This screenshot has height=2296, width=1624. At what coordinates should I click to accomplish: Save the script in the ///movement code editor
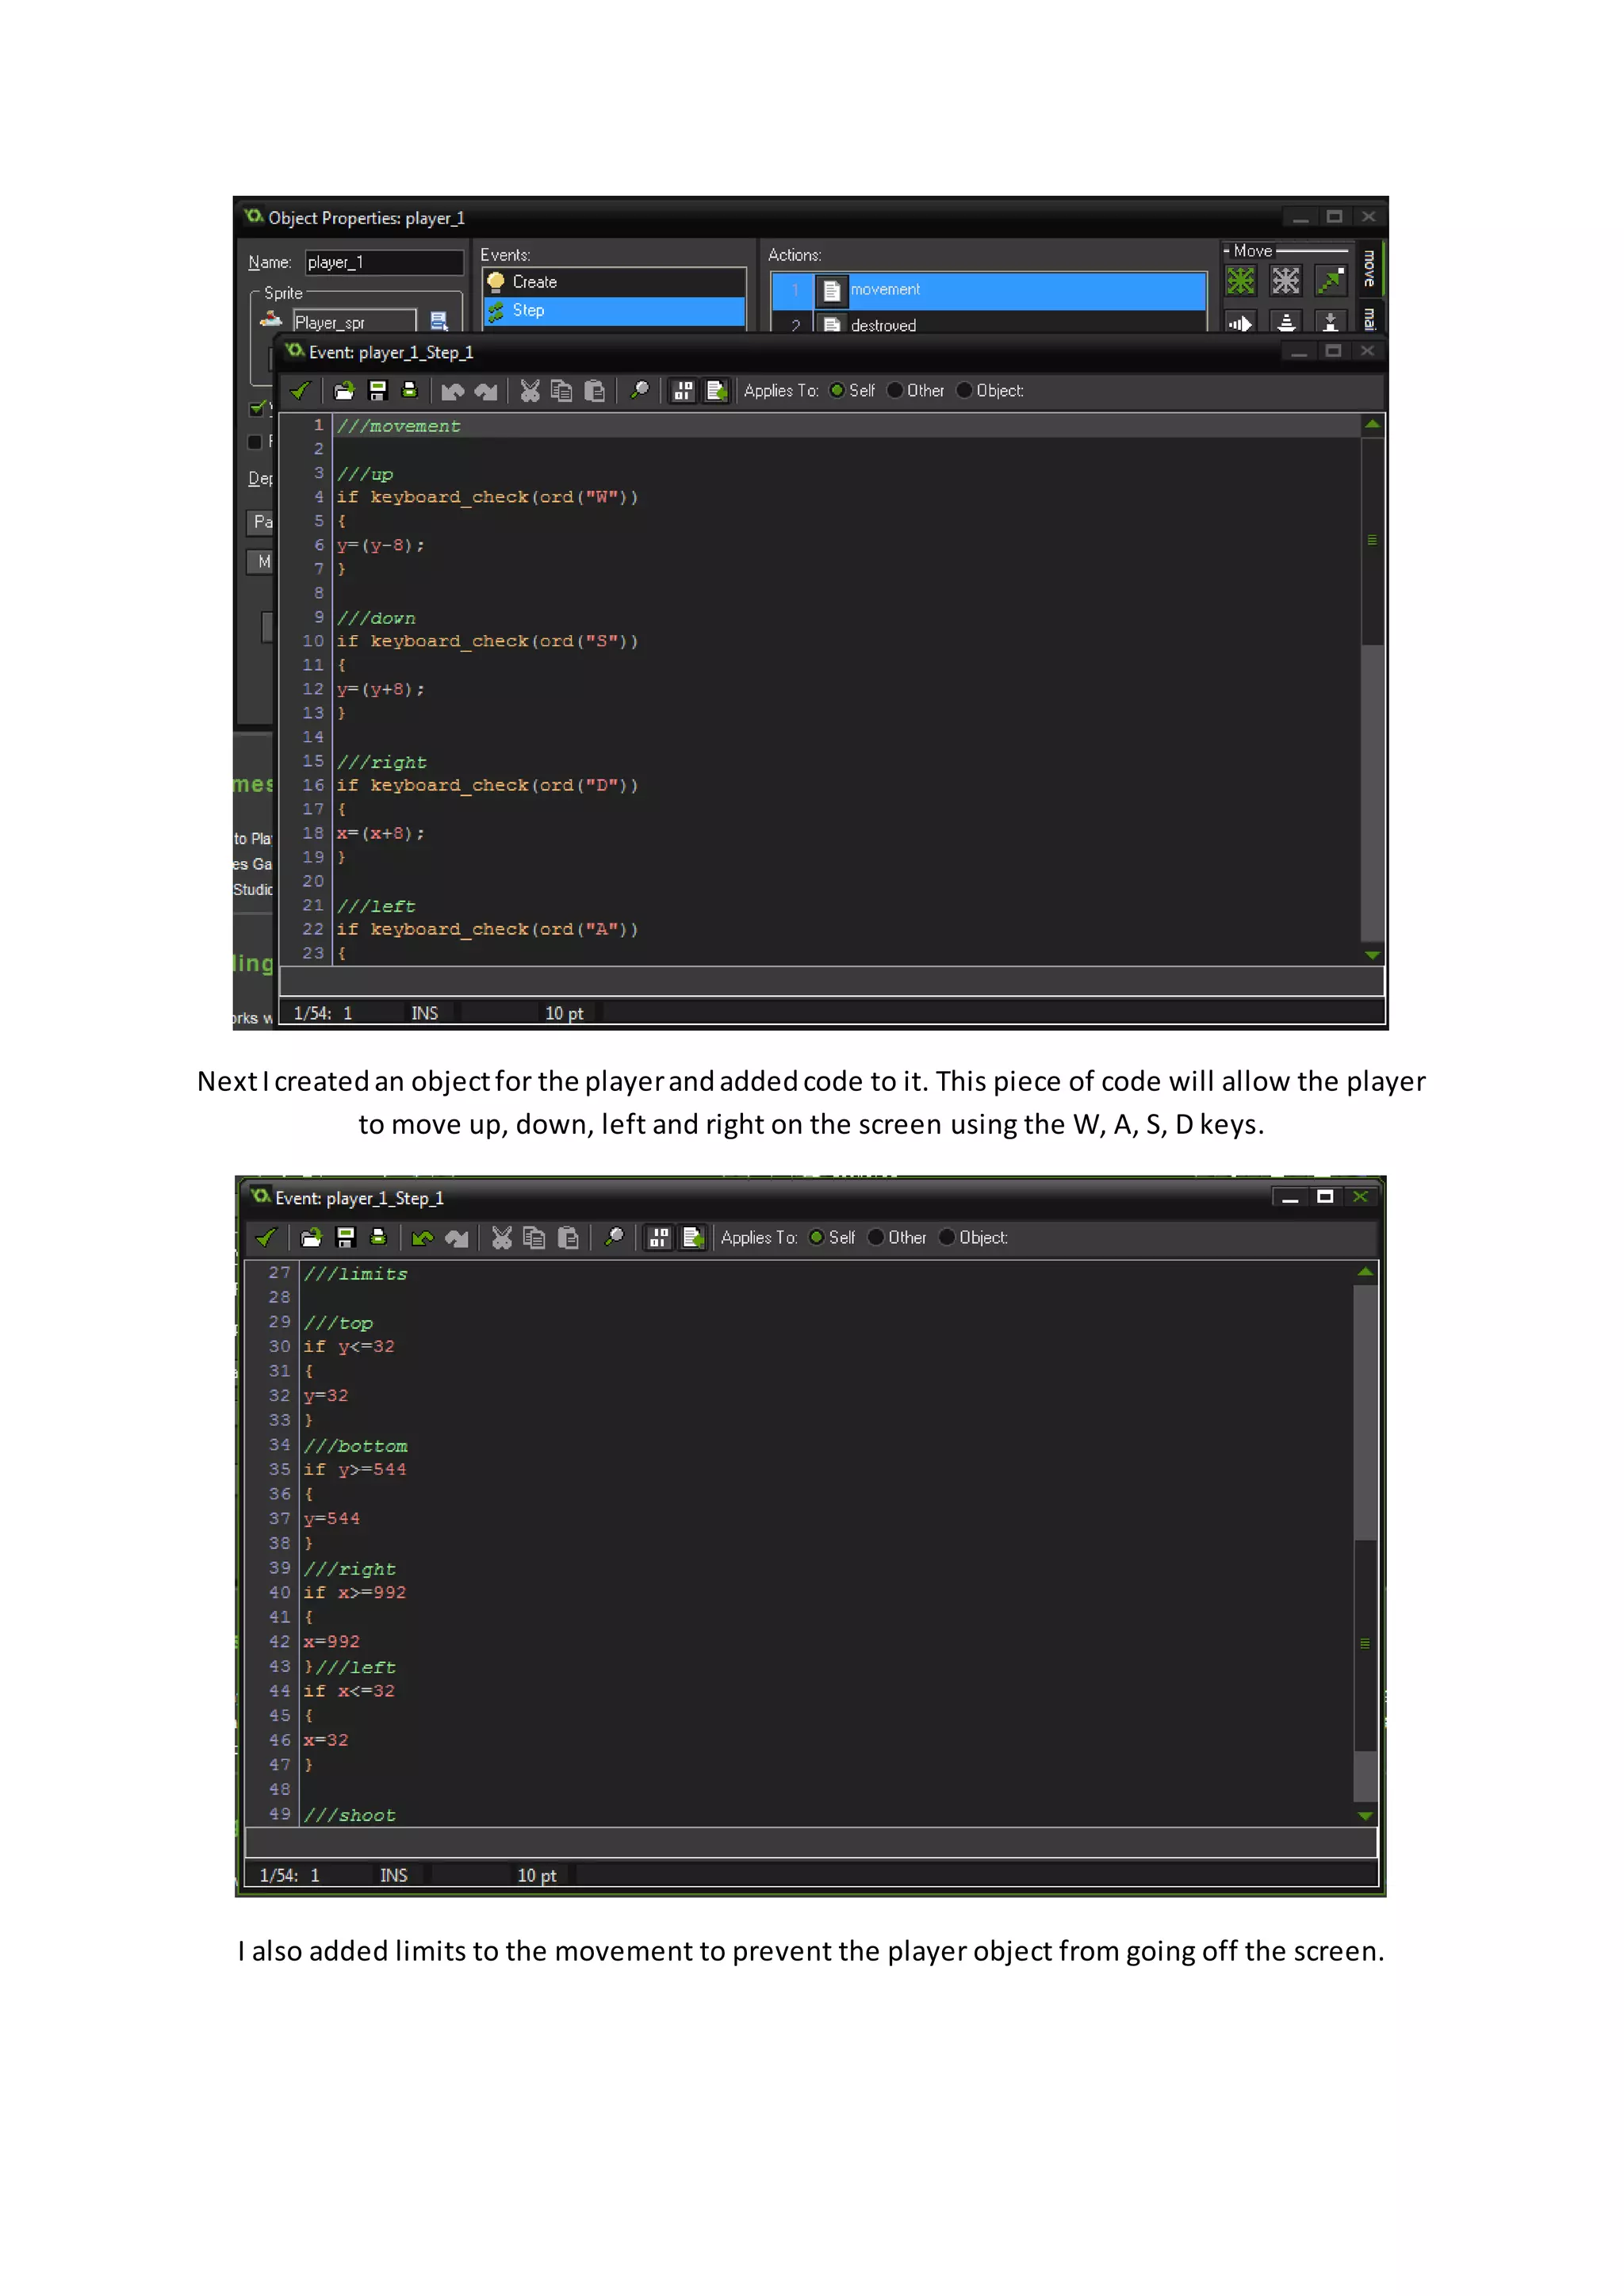point(377,391)
